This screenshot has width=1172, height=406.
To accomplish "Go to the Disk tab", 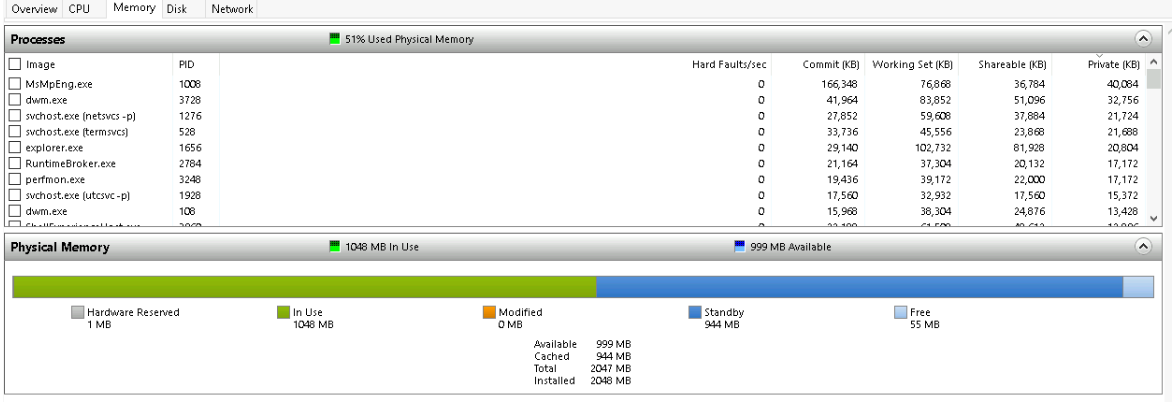I will [x=177, y=9].
